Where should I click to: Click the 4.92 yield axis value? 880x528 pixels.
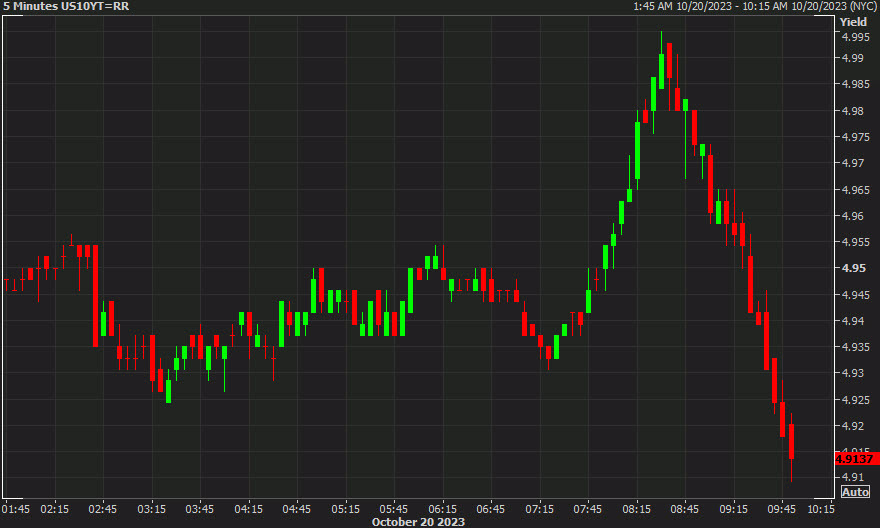coord(852,426)
